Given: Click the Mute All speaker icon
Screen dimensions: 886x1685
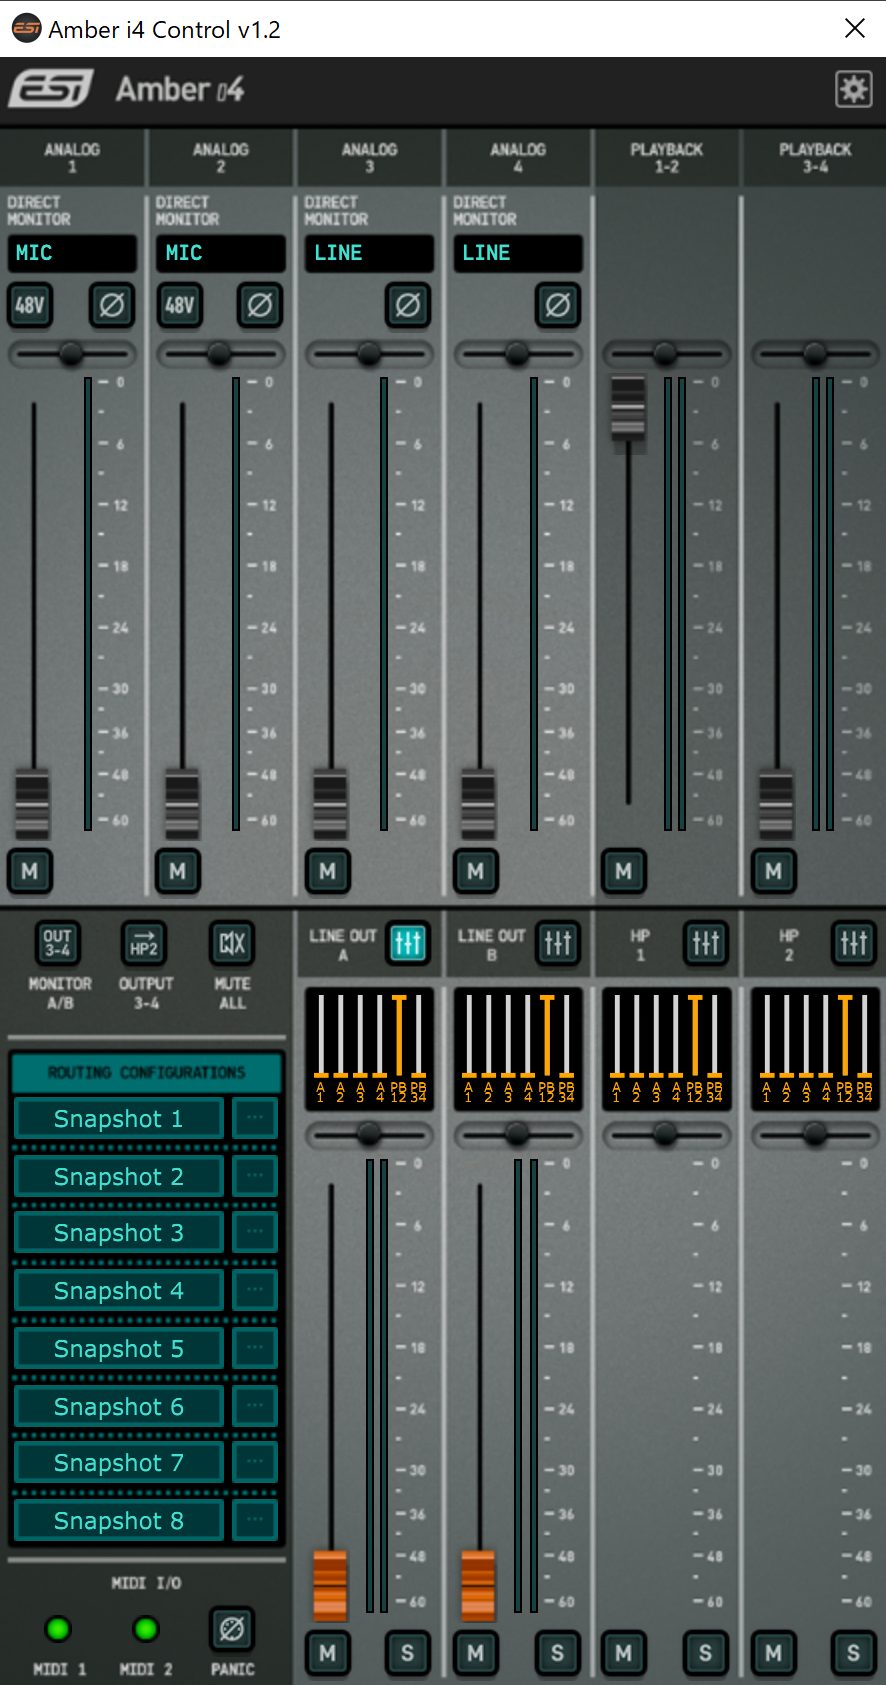Looking at the screenshot, I should pos(232,943).
